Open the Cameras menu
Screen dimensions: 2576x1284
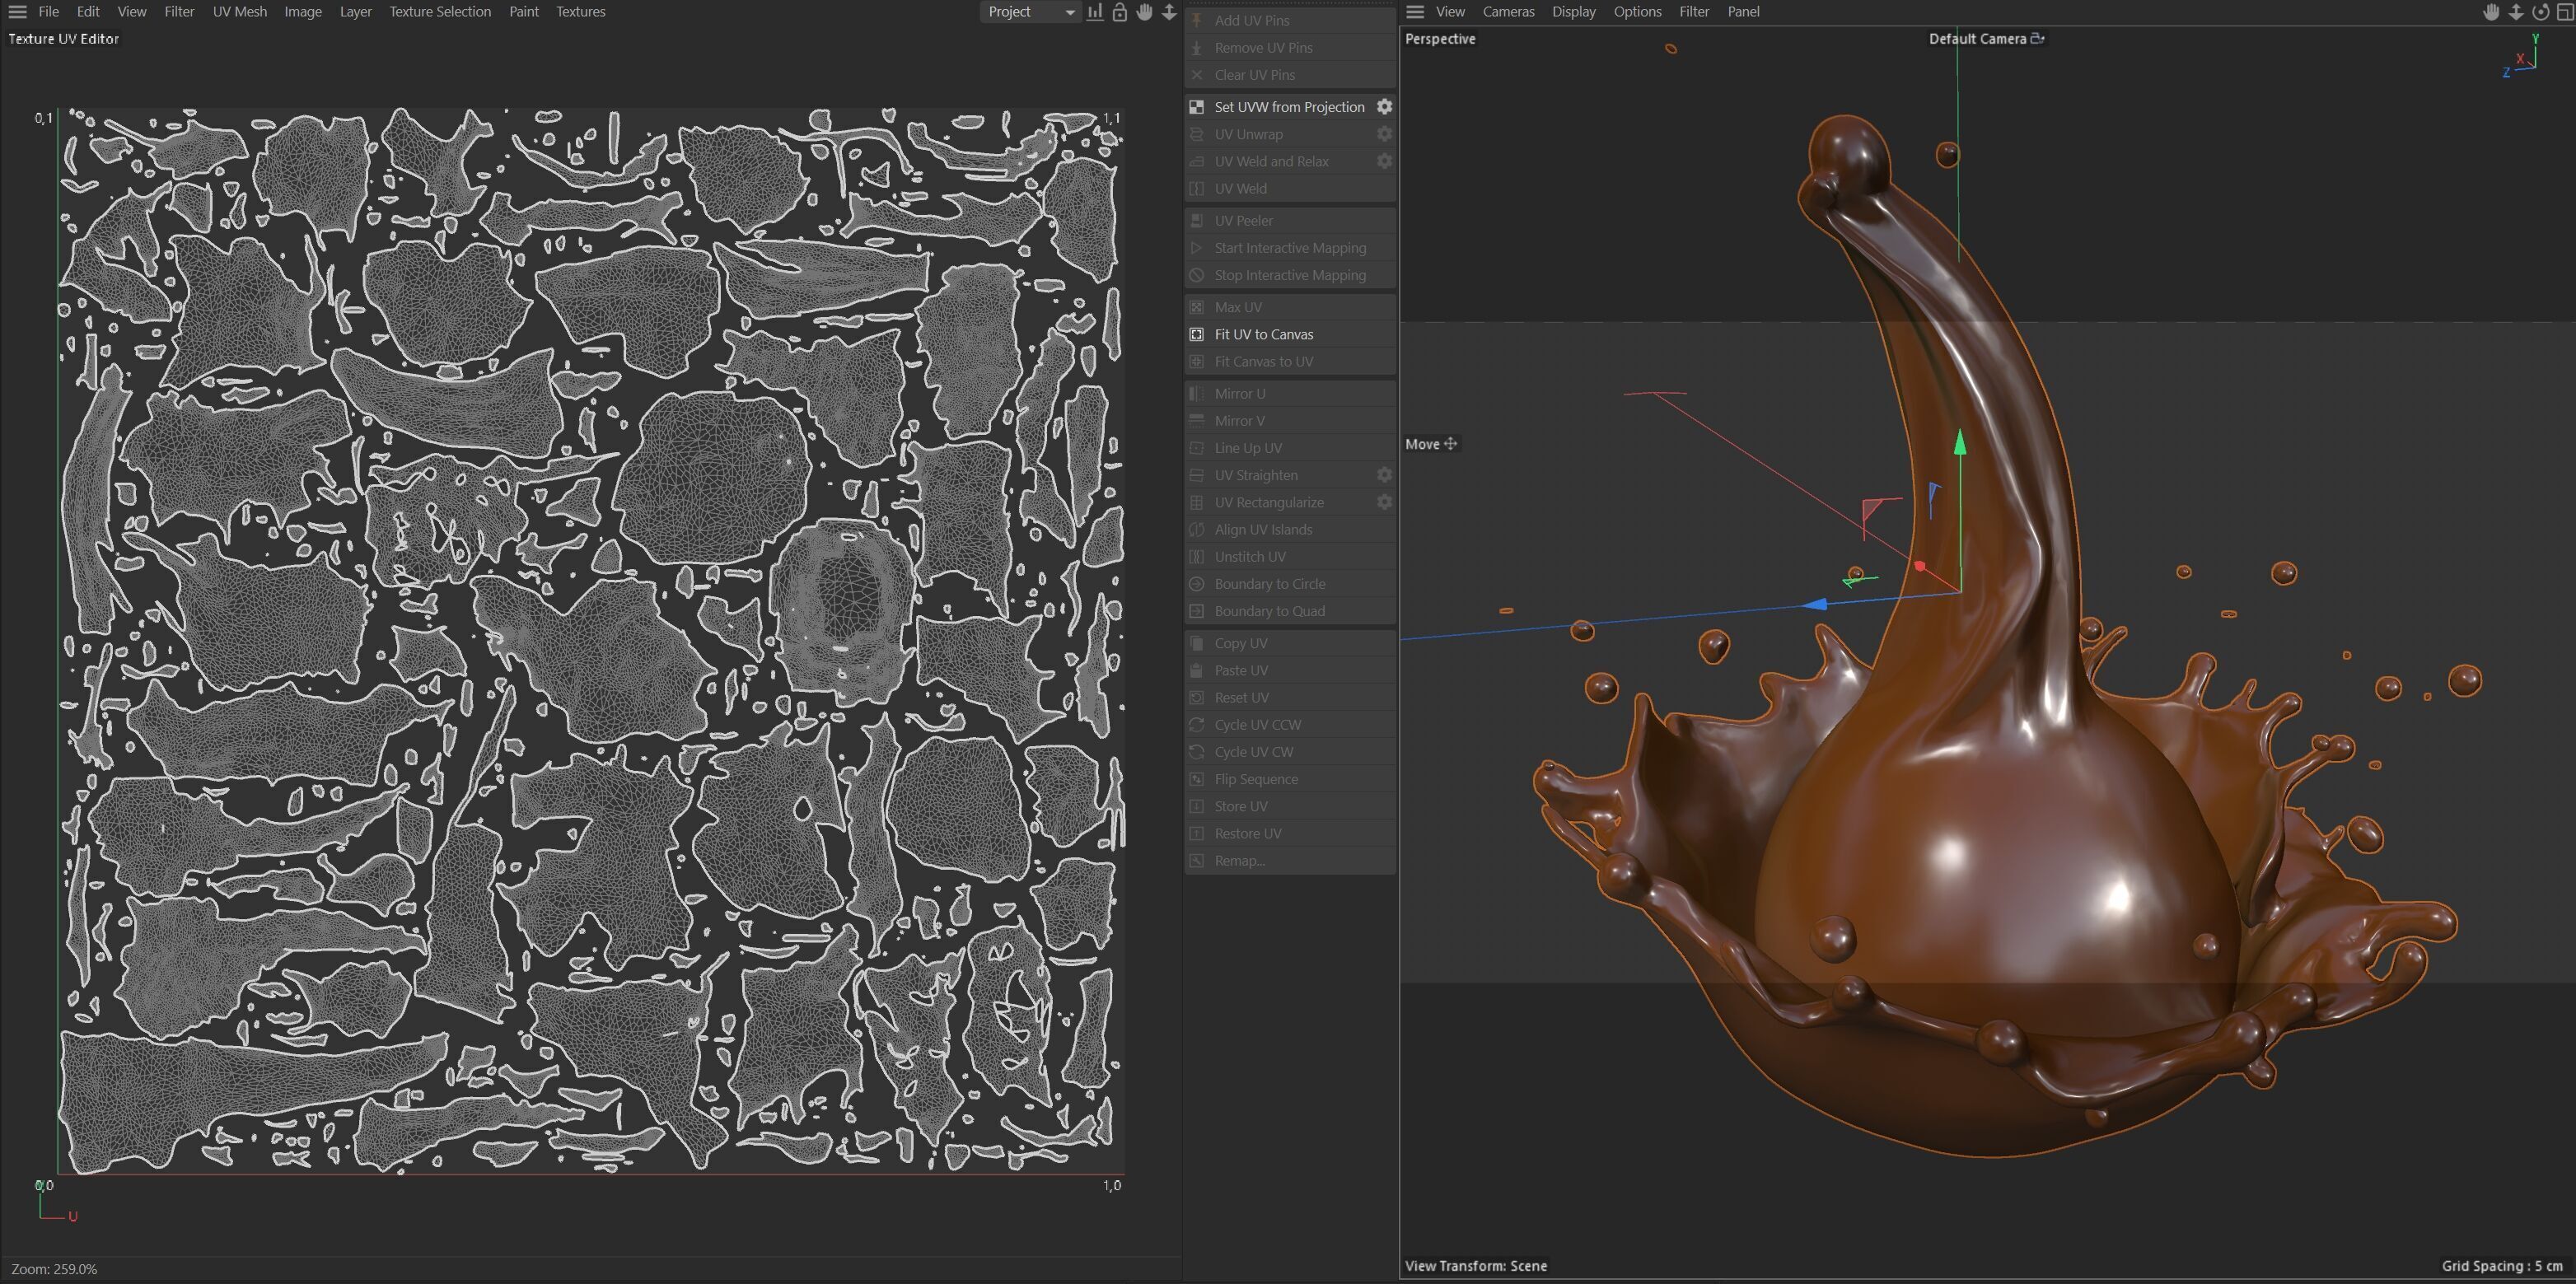pyautogui.click(x=1508, y=12)
